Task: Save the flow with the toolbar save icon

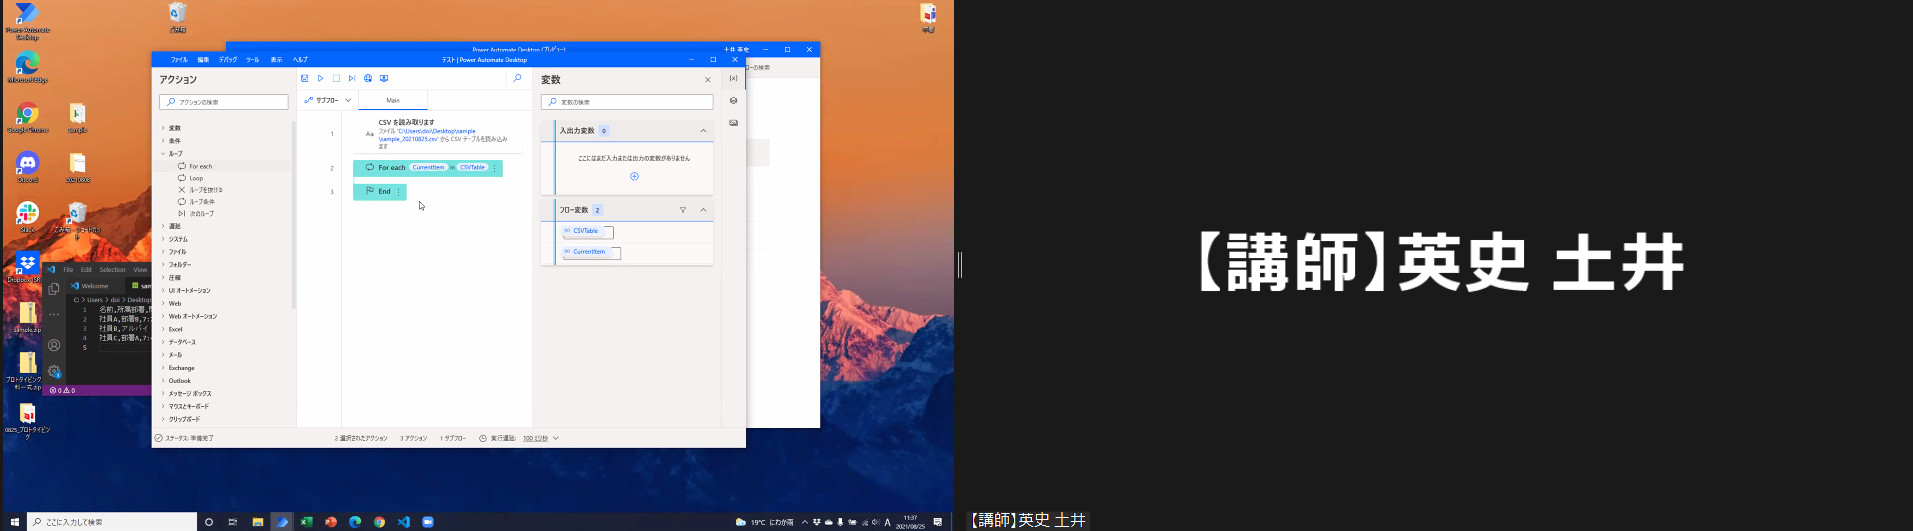Action: pyautogui.click(x=305, y=78)
